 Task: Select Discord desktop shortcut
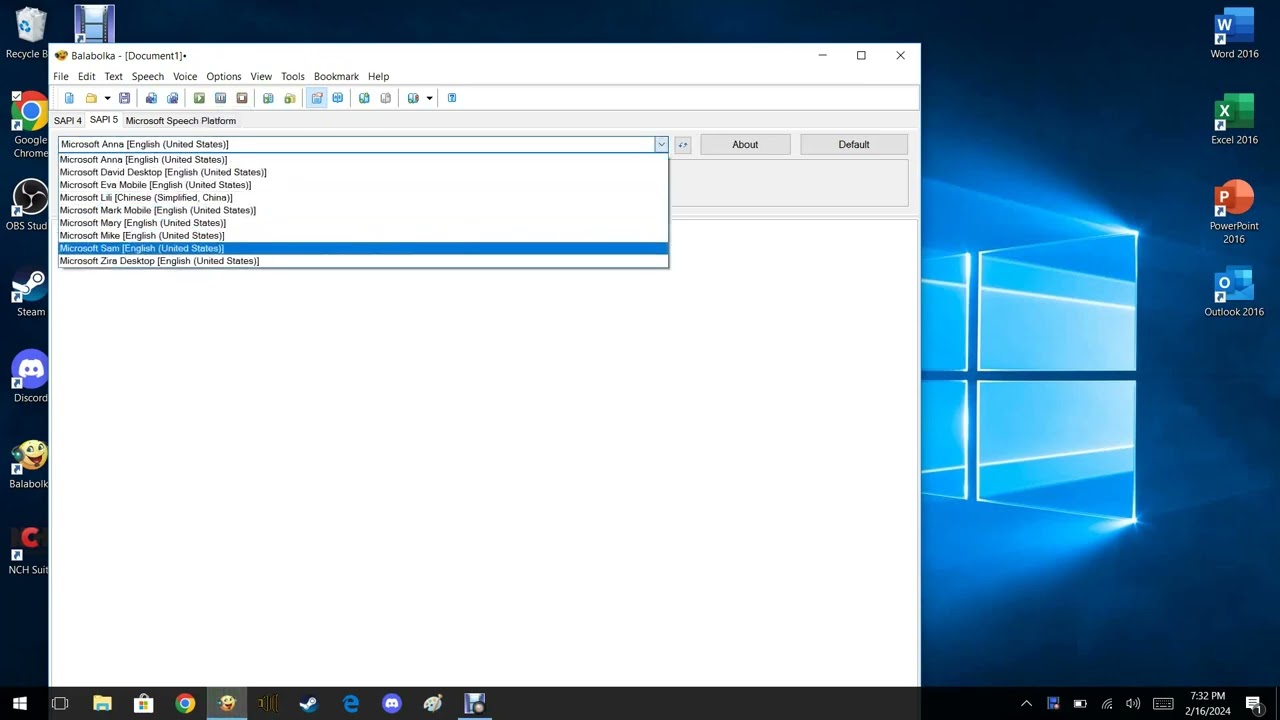pyautogui.click(x=30, y=378)
